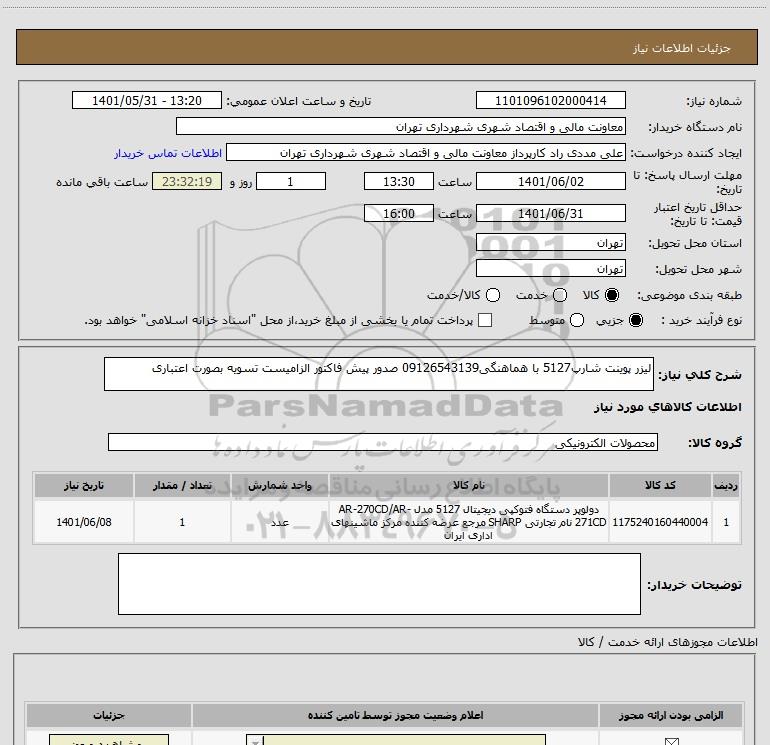Click the general need description text box

(379, 374)
